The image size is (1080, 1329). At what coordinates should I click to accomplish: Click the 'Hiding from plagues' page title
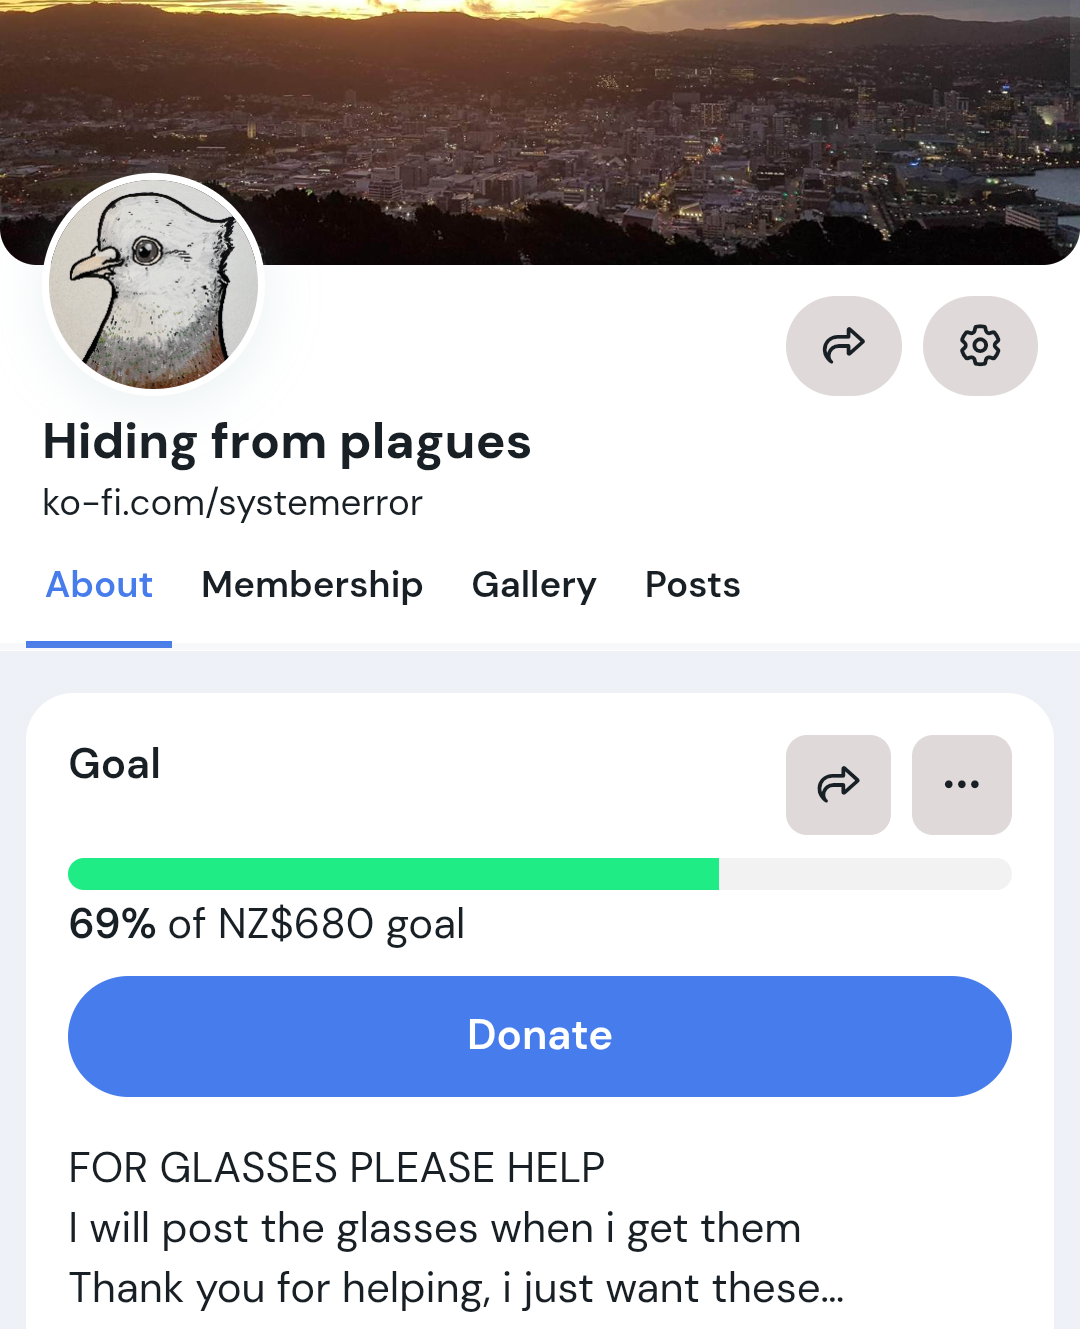pyautogui.click(x=287, y=442)
